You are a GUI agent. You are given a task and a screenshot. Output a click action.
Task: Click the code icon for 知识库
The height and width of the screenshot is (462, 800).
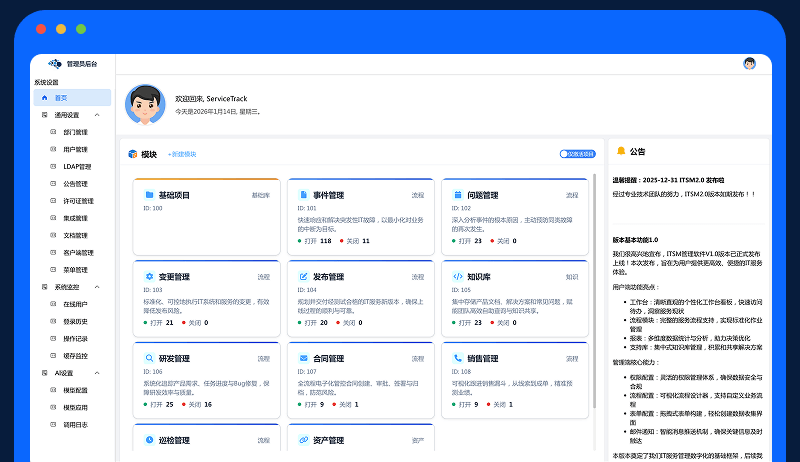[457, 276]
